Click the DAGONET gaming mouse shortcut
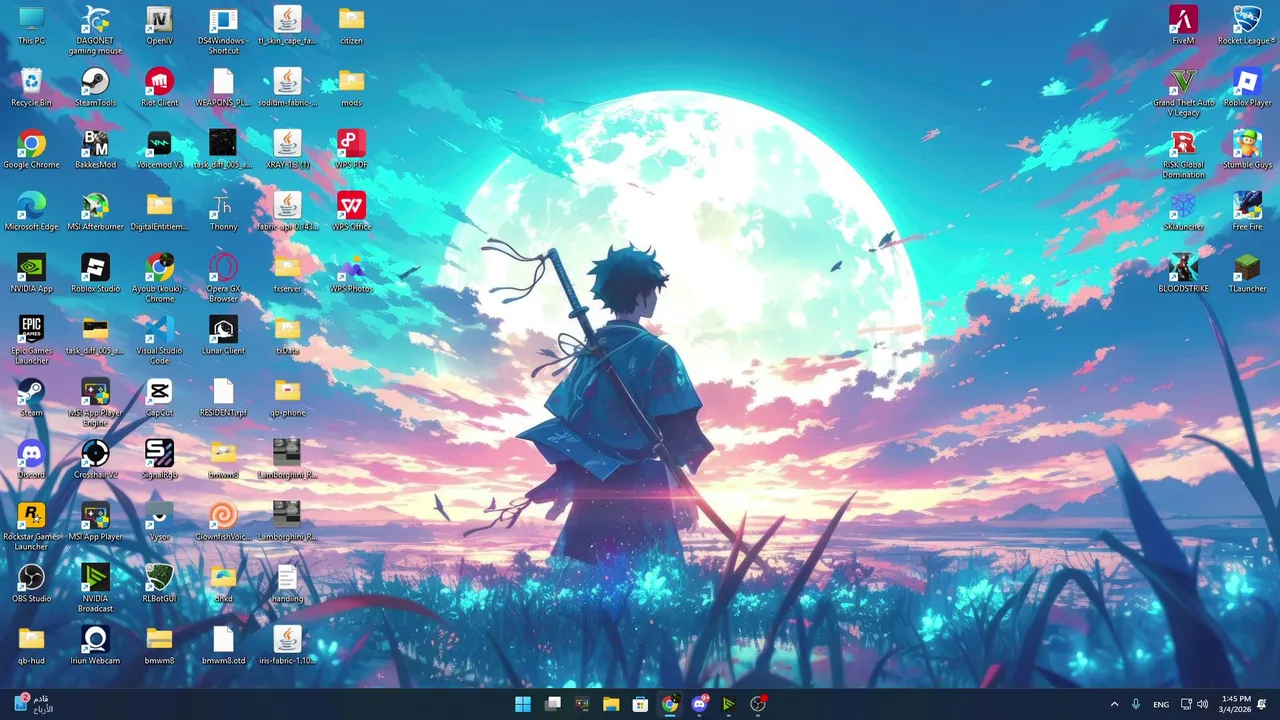The width and height of the screenshot is (1280, 720). point(95,30)
